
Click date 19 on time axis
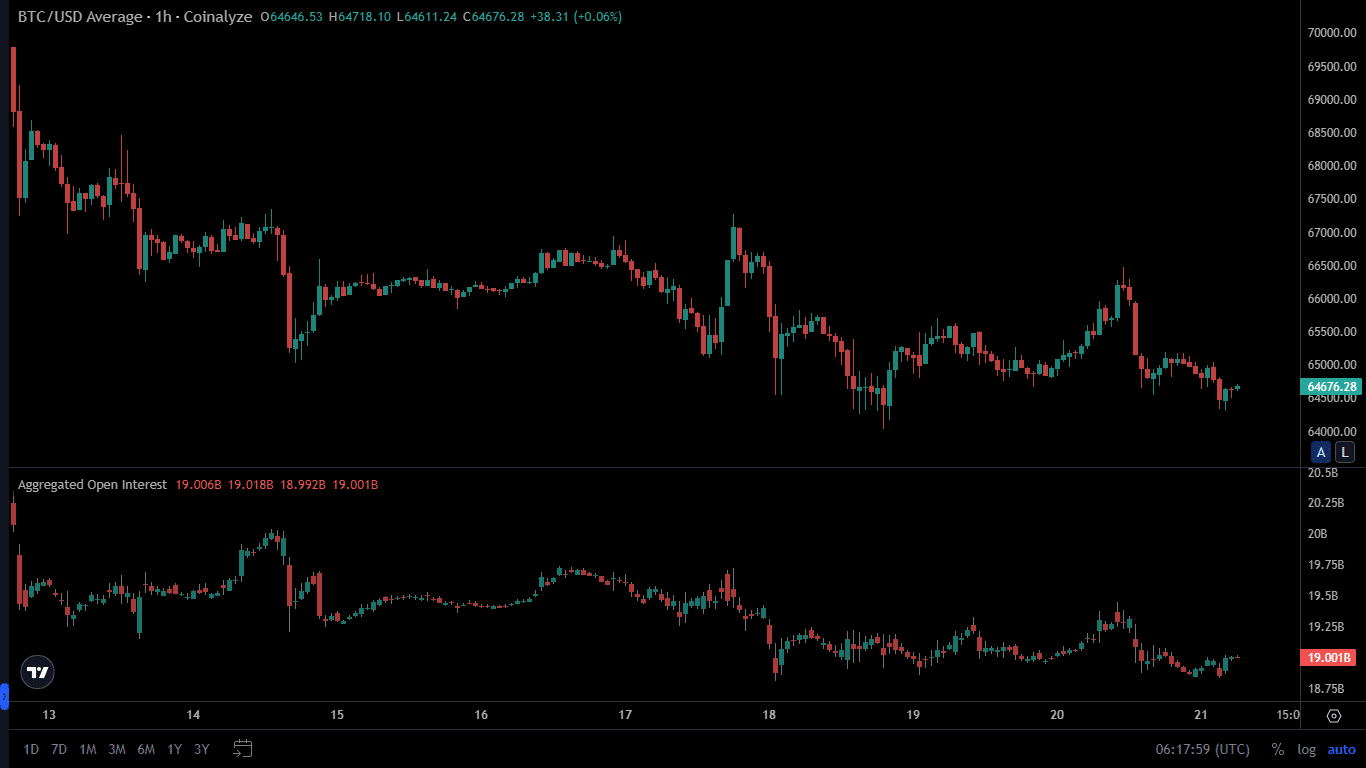[913, 715]
